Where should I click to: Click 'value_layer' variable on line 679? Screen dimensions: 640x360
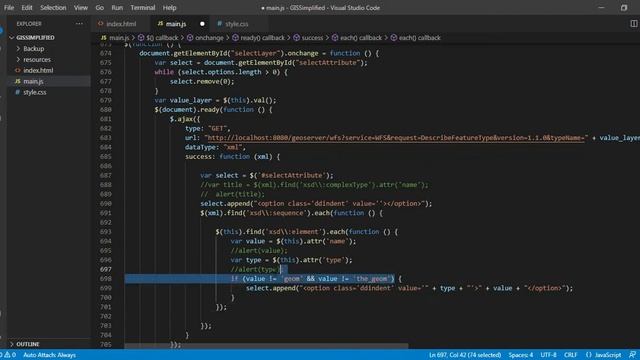coord(191,100)
